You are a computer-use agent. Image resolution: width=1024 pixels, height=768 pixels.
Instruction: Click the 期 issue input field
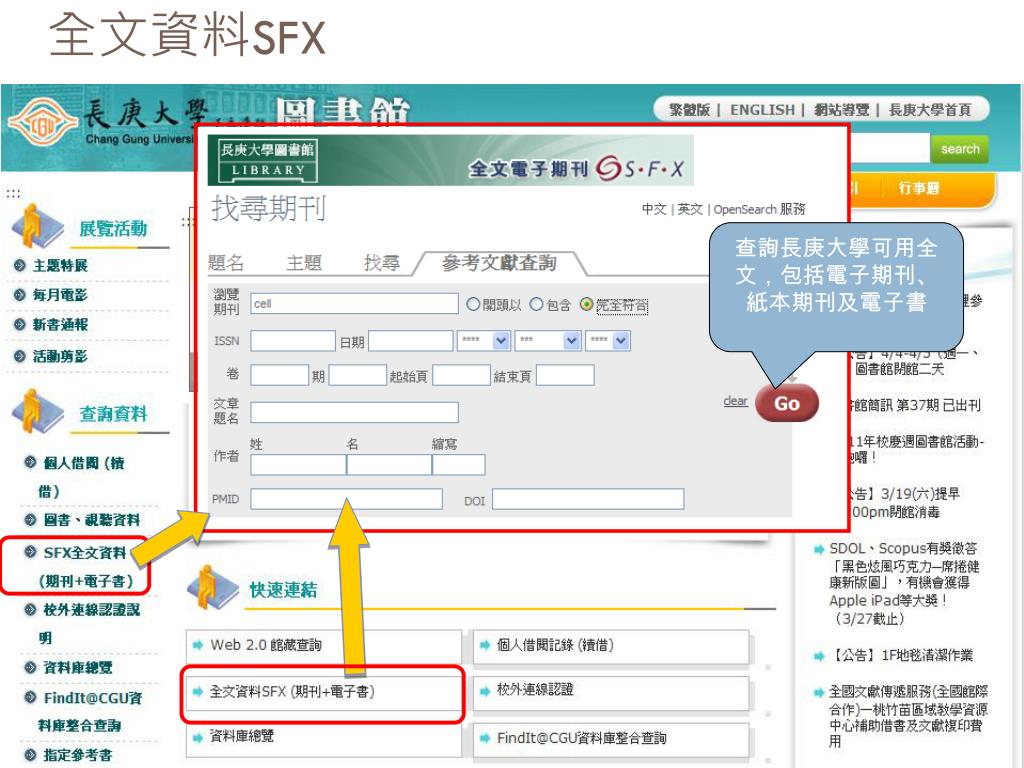point(358,376)
